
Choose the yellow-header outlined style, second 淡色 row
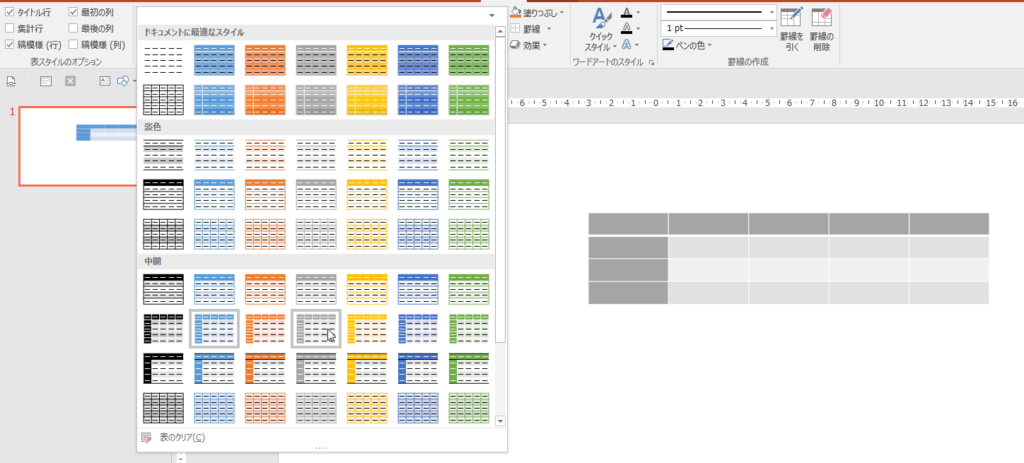pyautogui.click(x=367, y=195)
